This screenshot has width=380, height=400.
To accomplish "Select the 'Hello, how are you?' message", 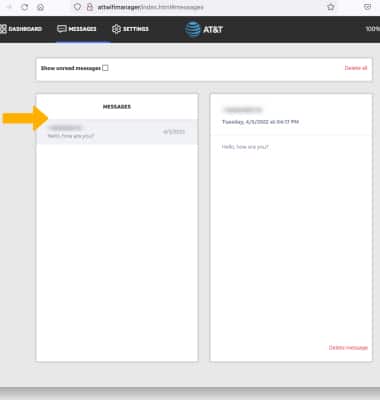I will 117,132.
